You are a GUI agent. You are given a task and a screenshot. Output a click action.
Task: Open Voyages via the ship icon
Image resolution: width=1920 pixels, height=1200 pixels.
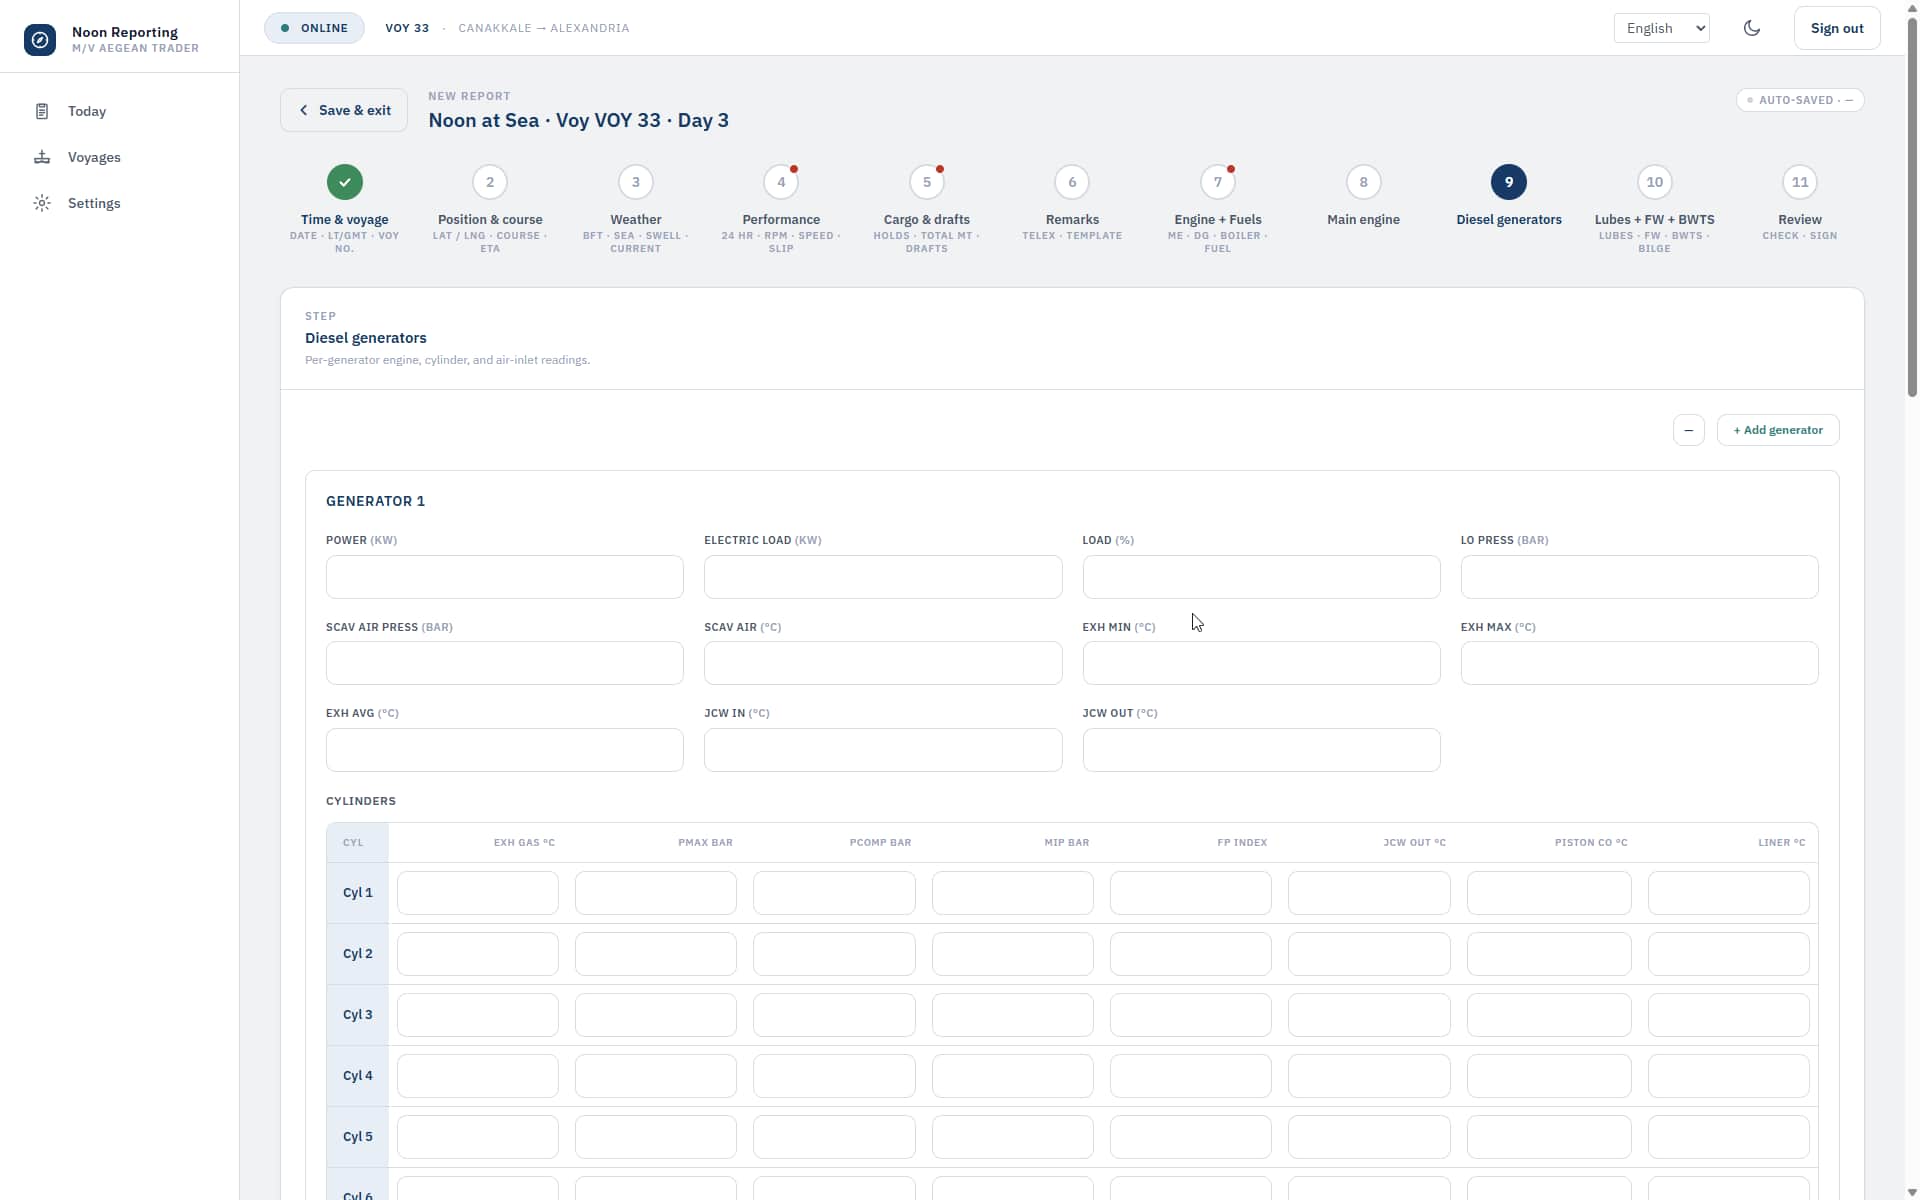[x=42, y=157]
